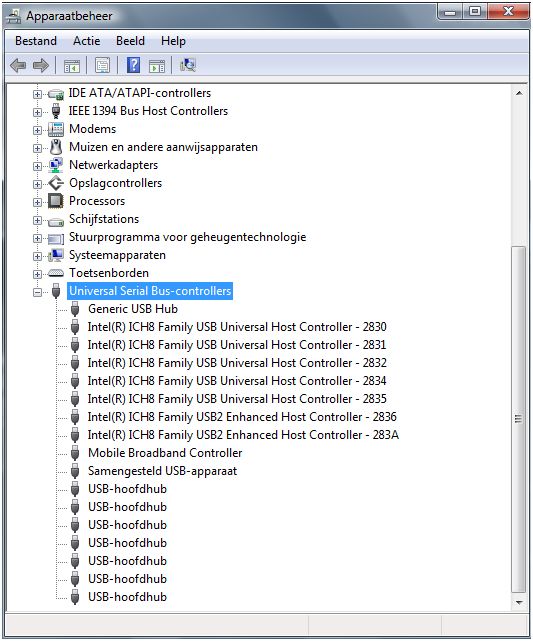Expand the Netwerkadapters node
This screenshot has width=533, height=641.
coord(37,166)
